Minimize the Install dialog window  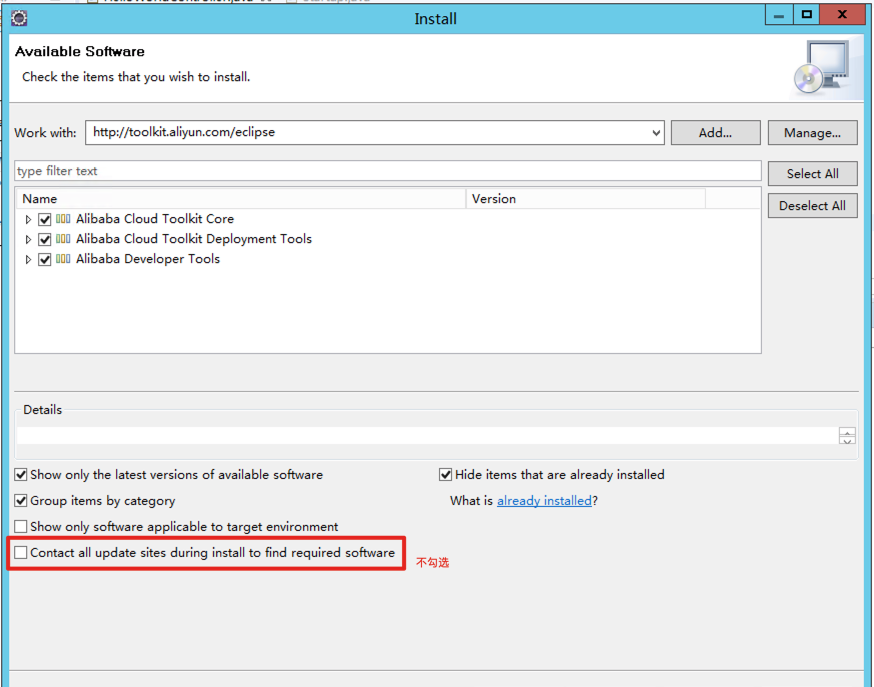779,15
